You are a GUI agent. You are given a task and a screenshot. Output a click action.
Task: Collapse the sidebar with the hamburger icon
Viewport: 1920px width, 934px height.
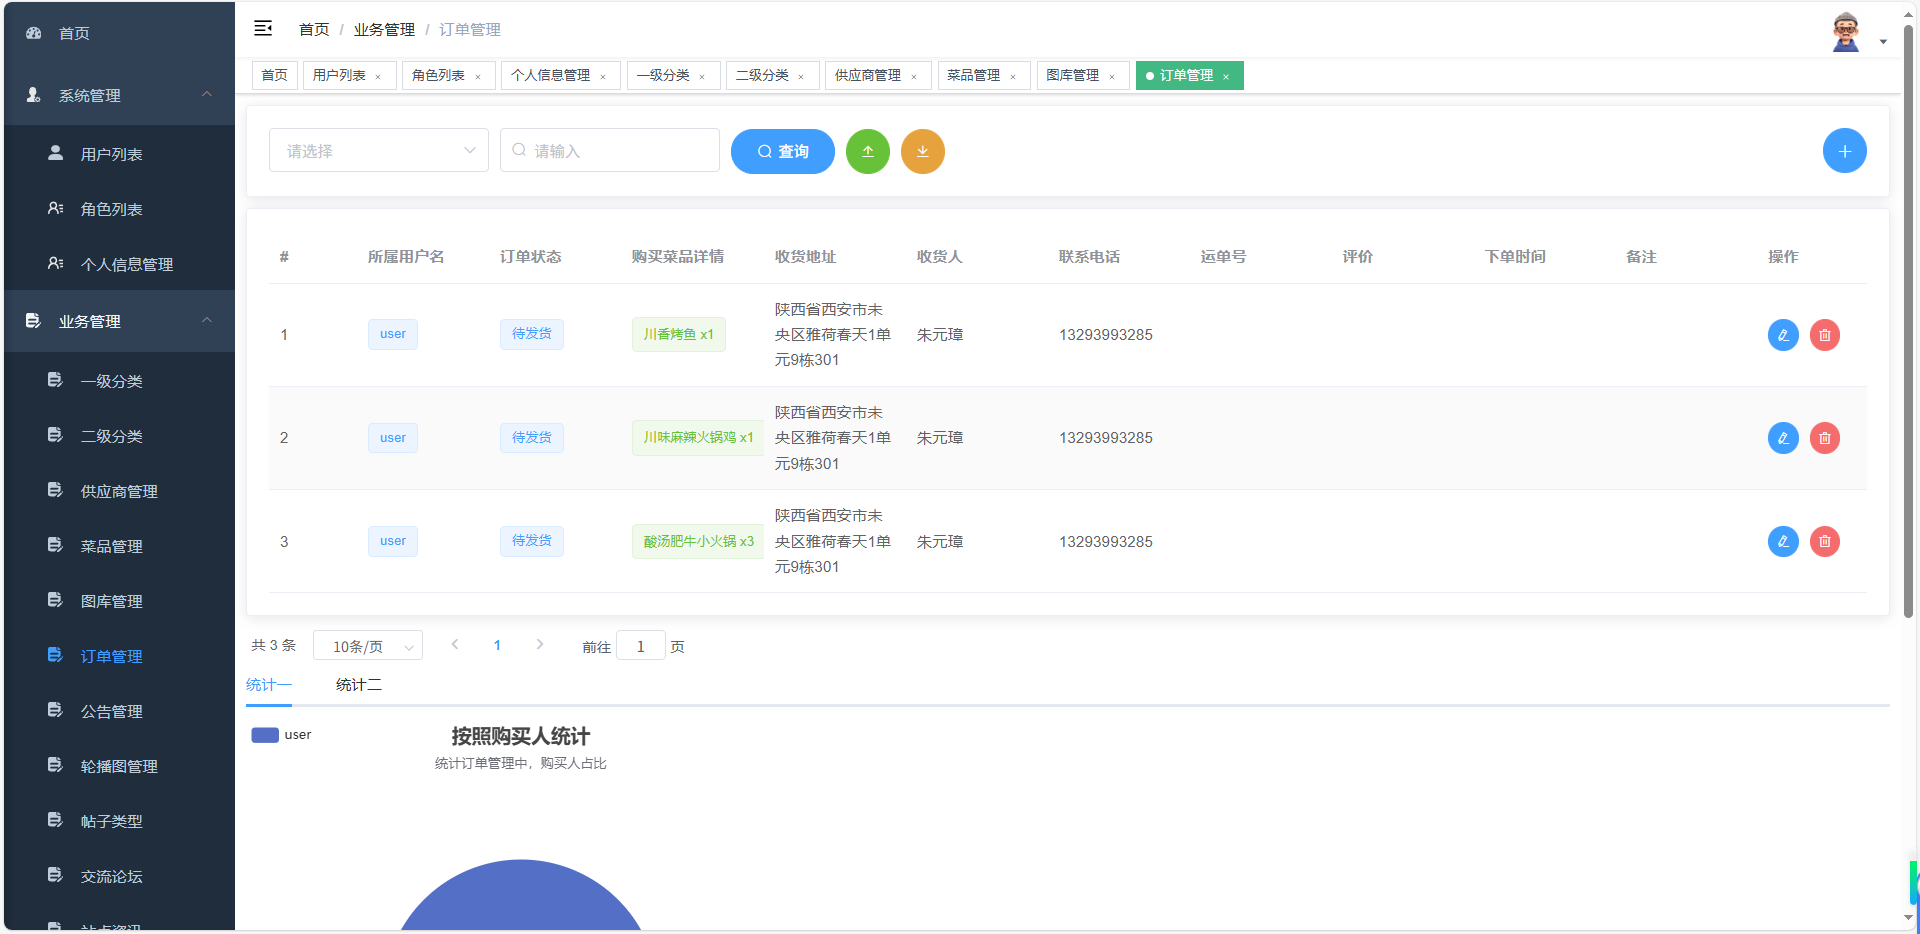click(263, 28)
